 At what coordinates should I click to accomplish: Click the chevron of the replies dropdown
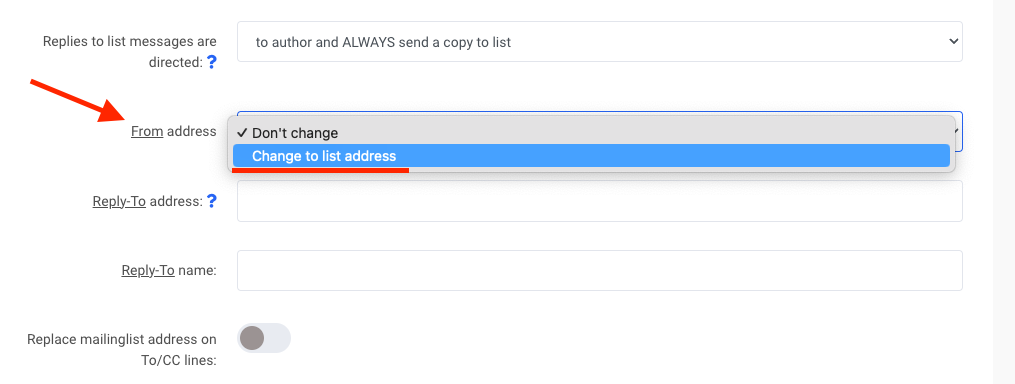tap(952, 41)
